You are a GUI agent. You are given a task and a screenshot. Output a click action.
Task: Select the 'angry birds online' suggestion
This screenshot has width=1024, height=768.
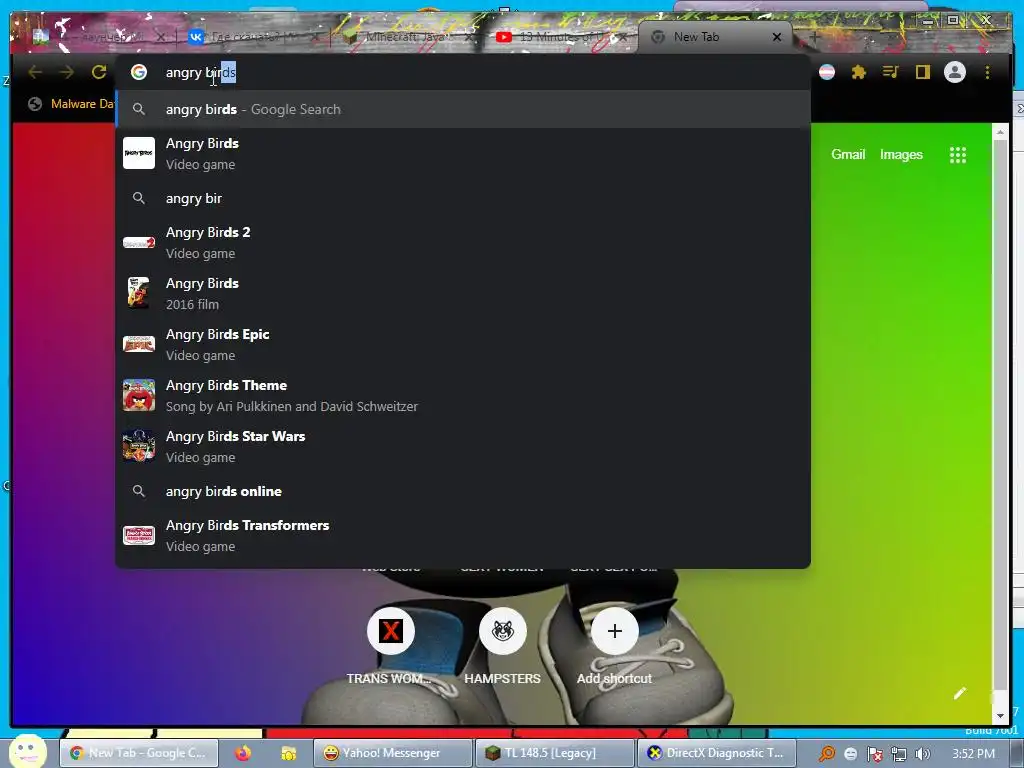(x=463, y=491)
